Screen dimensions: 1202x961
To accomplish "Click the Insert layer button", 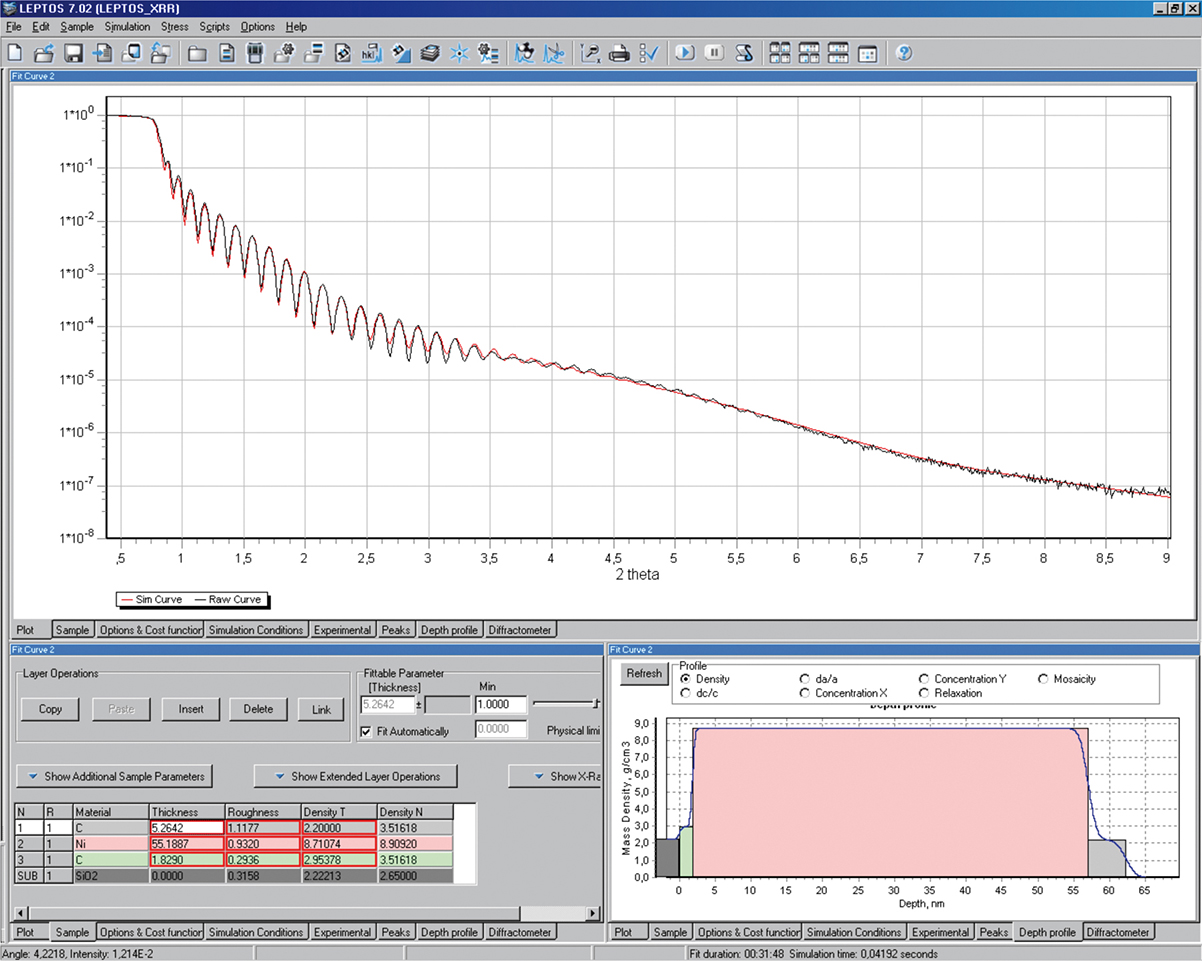I will coord(191,709).
